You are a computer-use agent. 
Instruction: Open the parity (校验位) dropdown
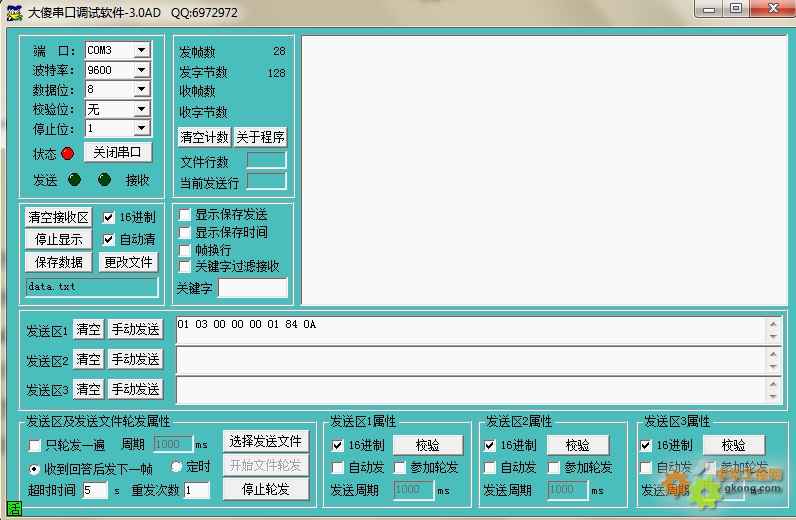point(142,109)
